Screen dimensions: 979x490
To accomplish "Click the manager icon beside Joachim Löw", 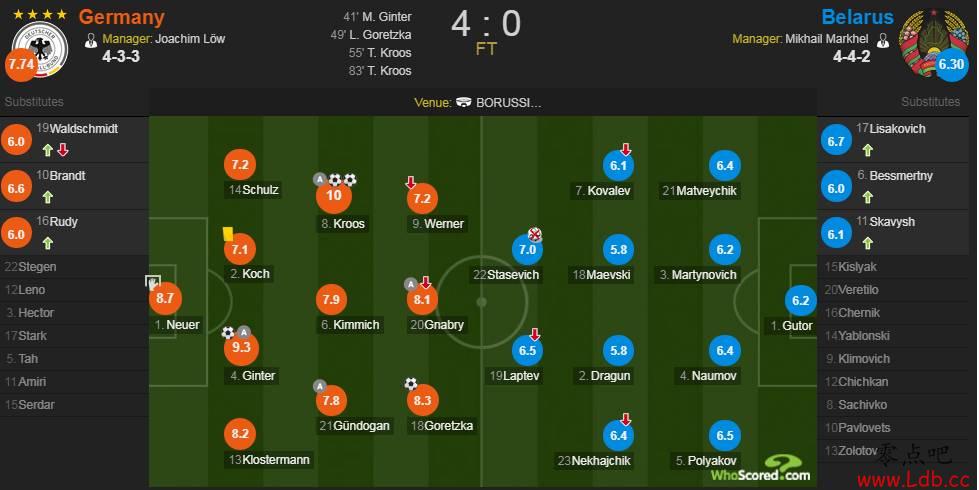I will (91, 41).
